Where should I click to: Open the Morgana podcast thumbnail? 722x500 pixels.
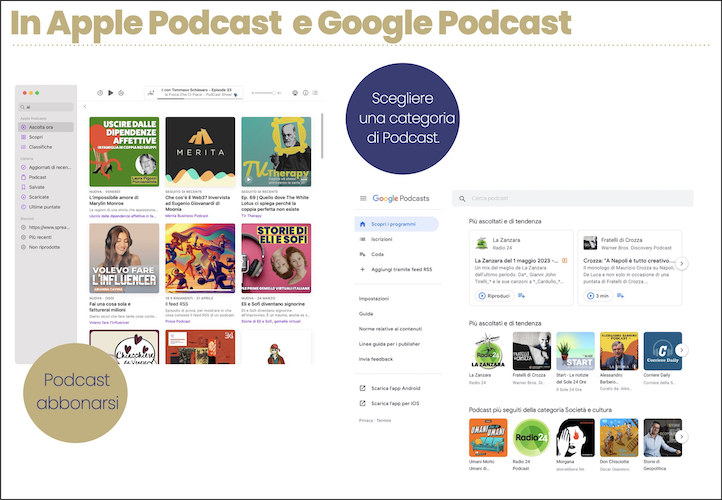point(575,437)
